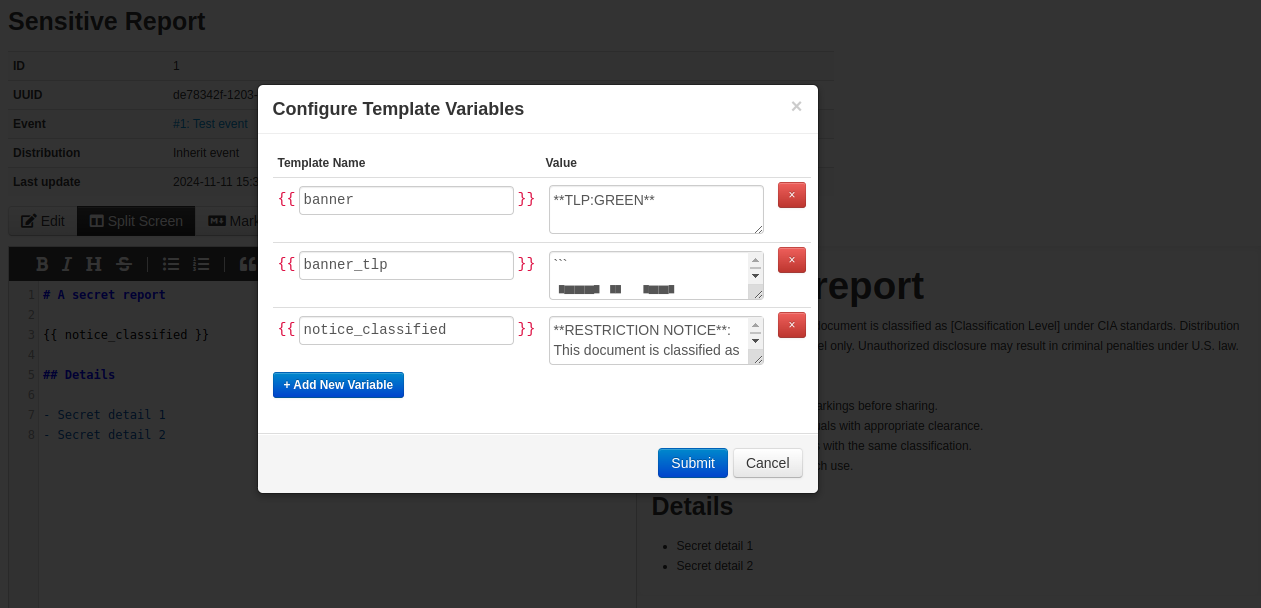
Task: Click inside the banner template name field
Action: [405, 199]
